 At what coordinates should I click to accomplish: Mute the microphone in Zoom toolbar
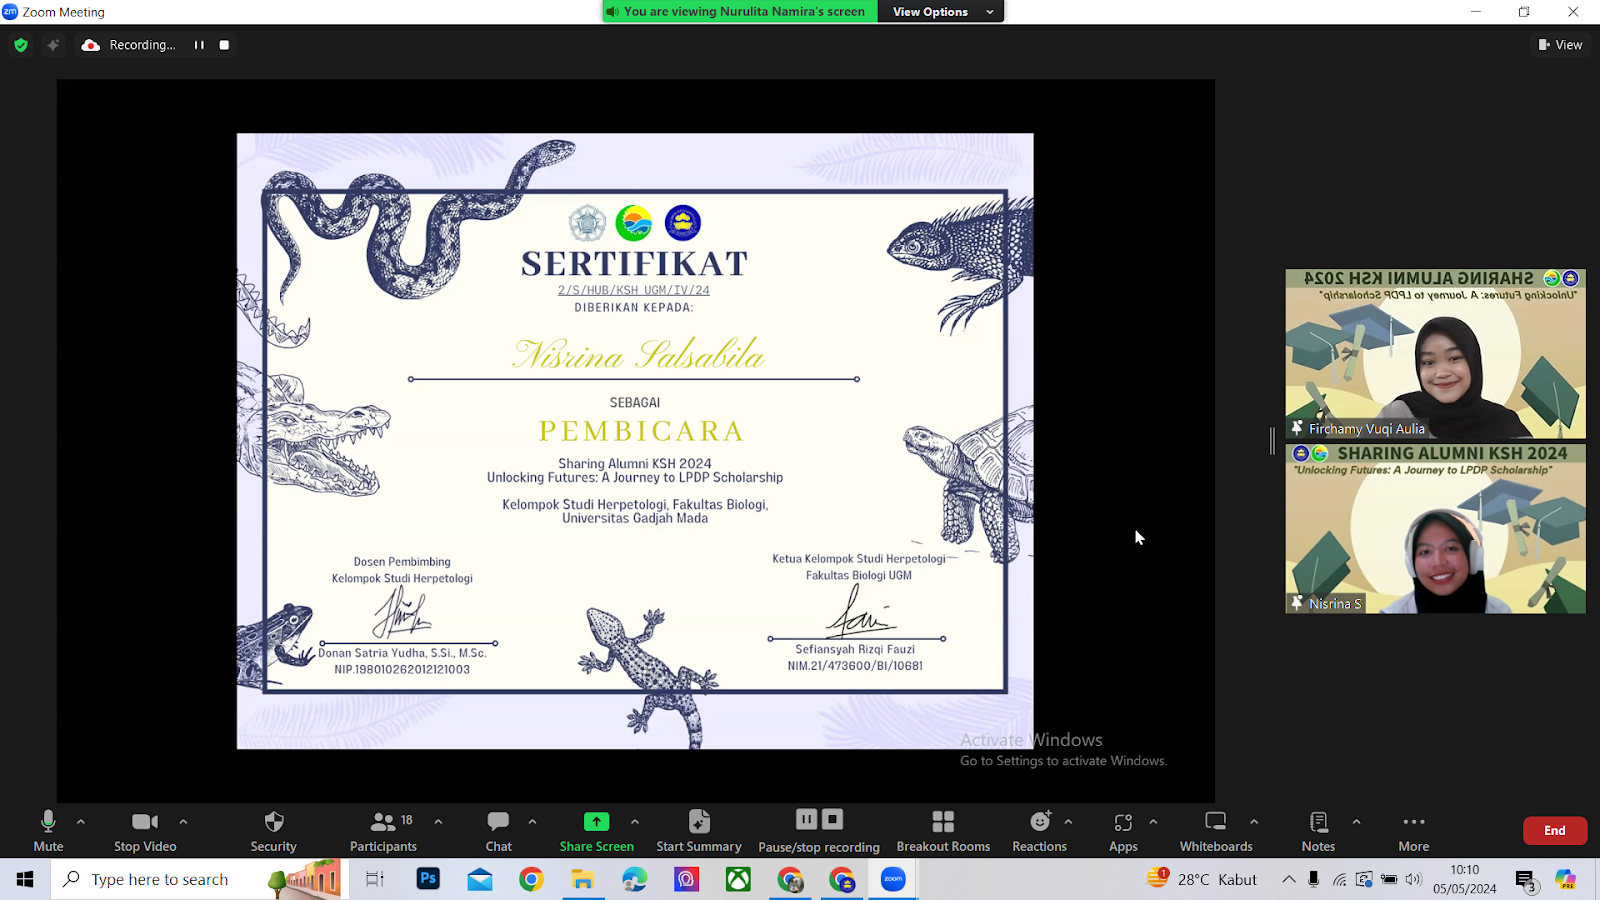pos(48,831)
